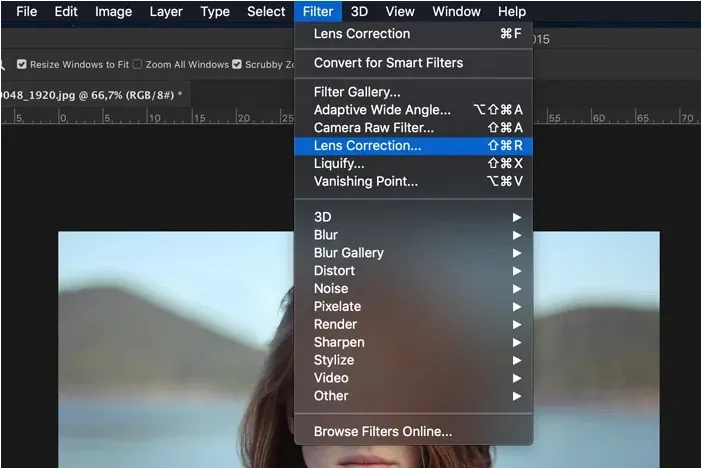The height and width of the screenshot is (468, 701).
Task: Open the Layer menu in menu bar
Action: click(x=166, y=12)
